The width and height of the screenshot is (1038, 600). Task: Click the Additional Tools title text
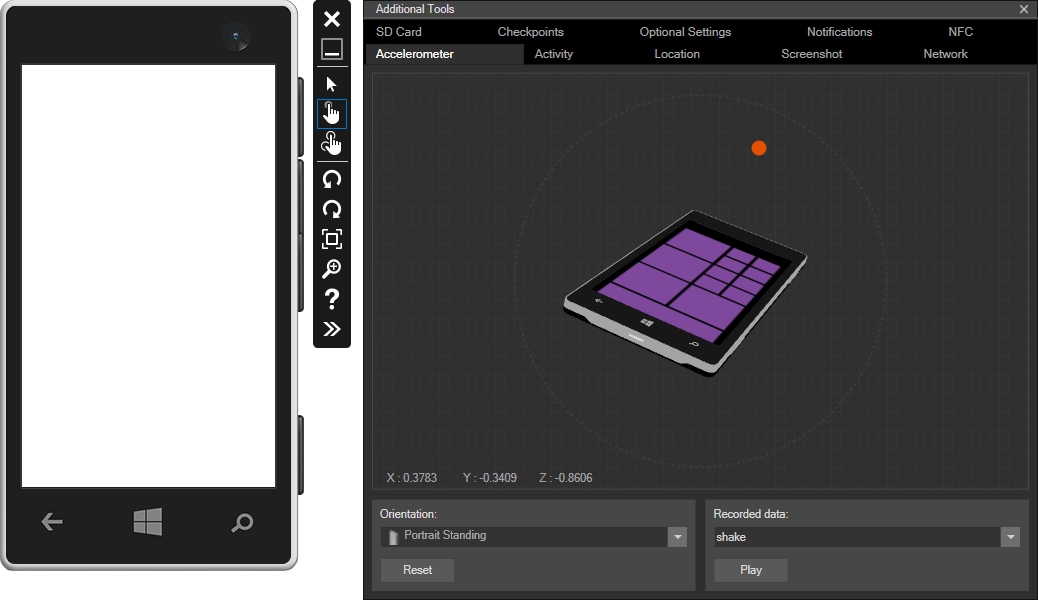coord(415,9)
